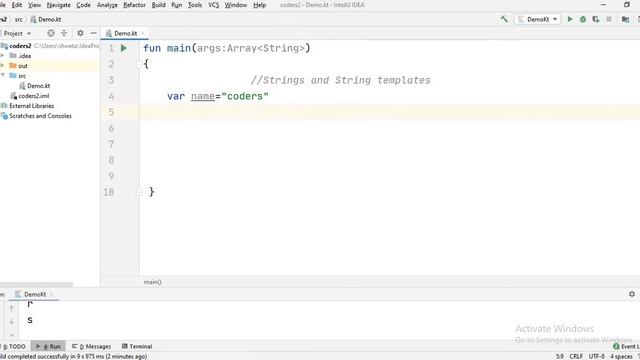Viewport: 640px width, 360px height.
Task: Click CRLF line separator in status bar
Action: [576, 356]
